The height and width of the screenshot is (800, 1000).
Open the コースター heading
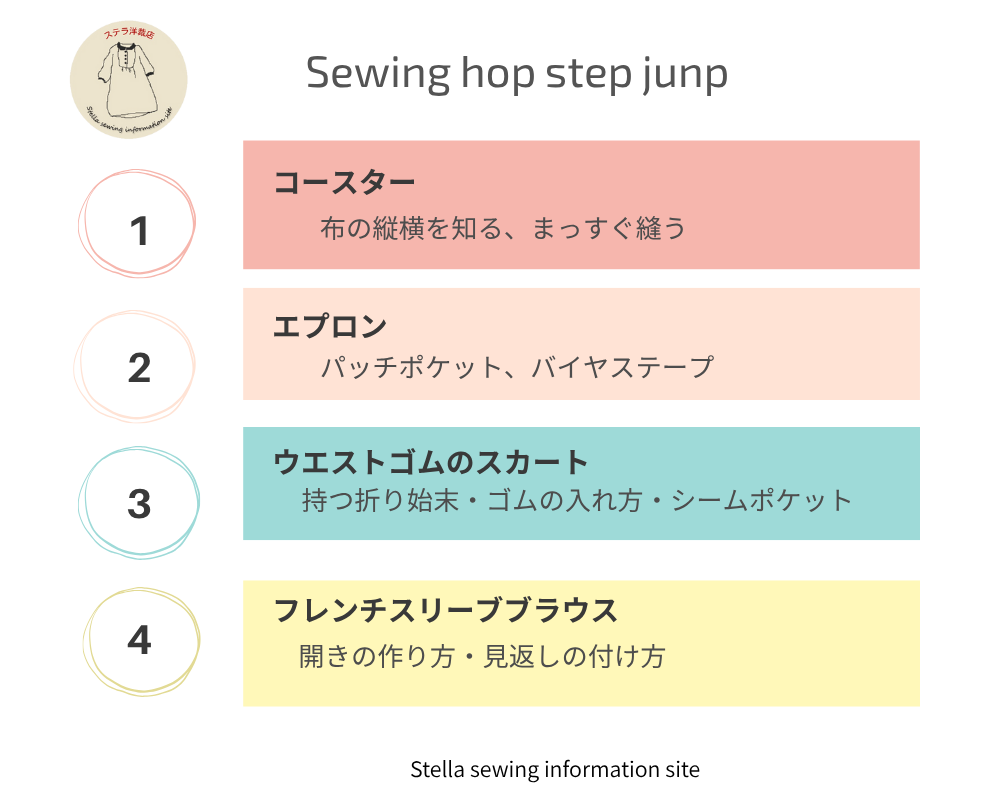(x=344, y=182)
